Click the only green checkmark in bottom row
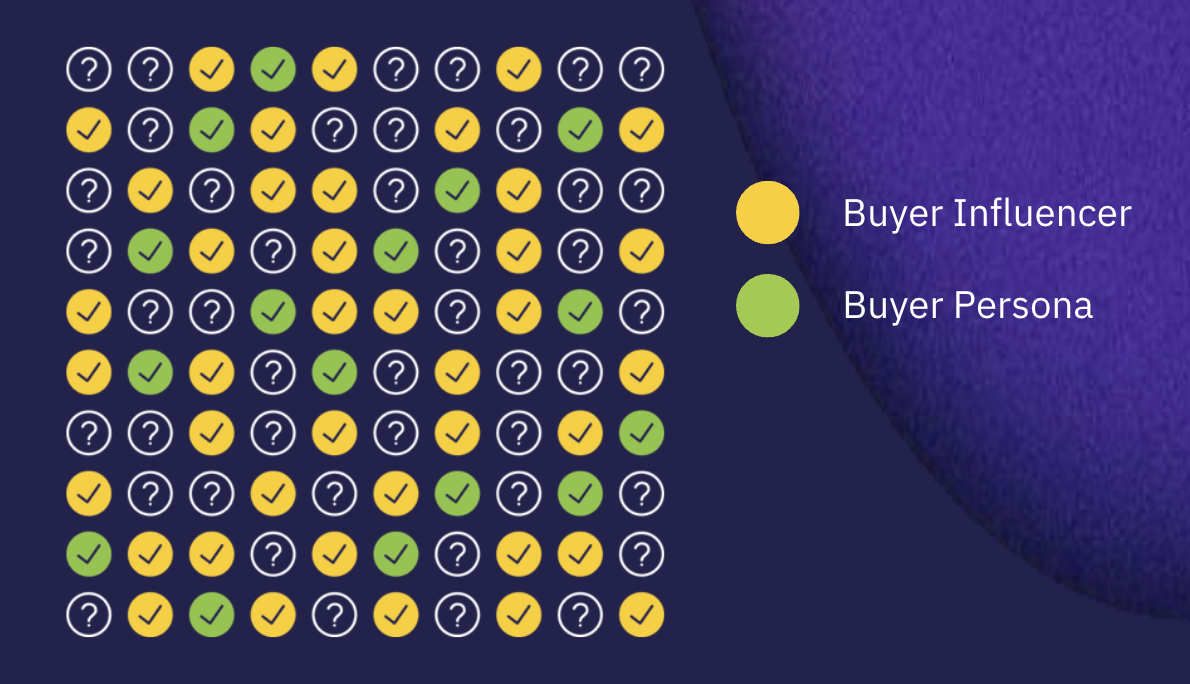Image resolution: width=1190 pixels, height=684 pixels. tap(211, 615)
